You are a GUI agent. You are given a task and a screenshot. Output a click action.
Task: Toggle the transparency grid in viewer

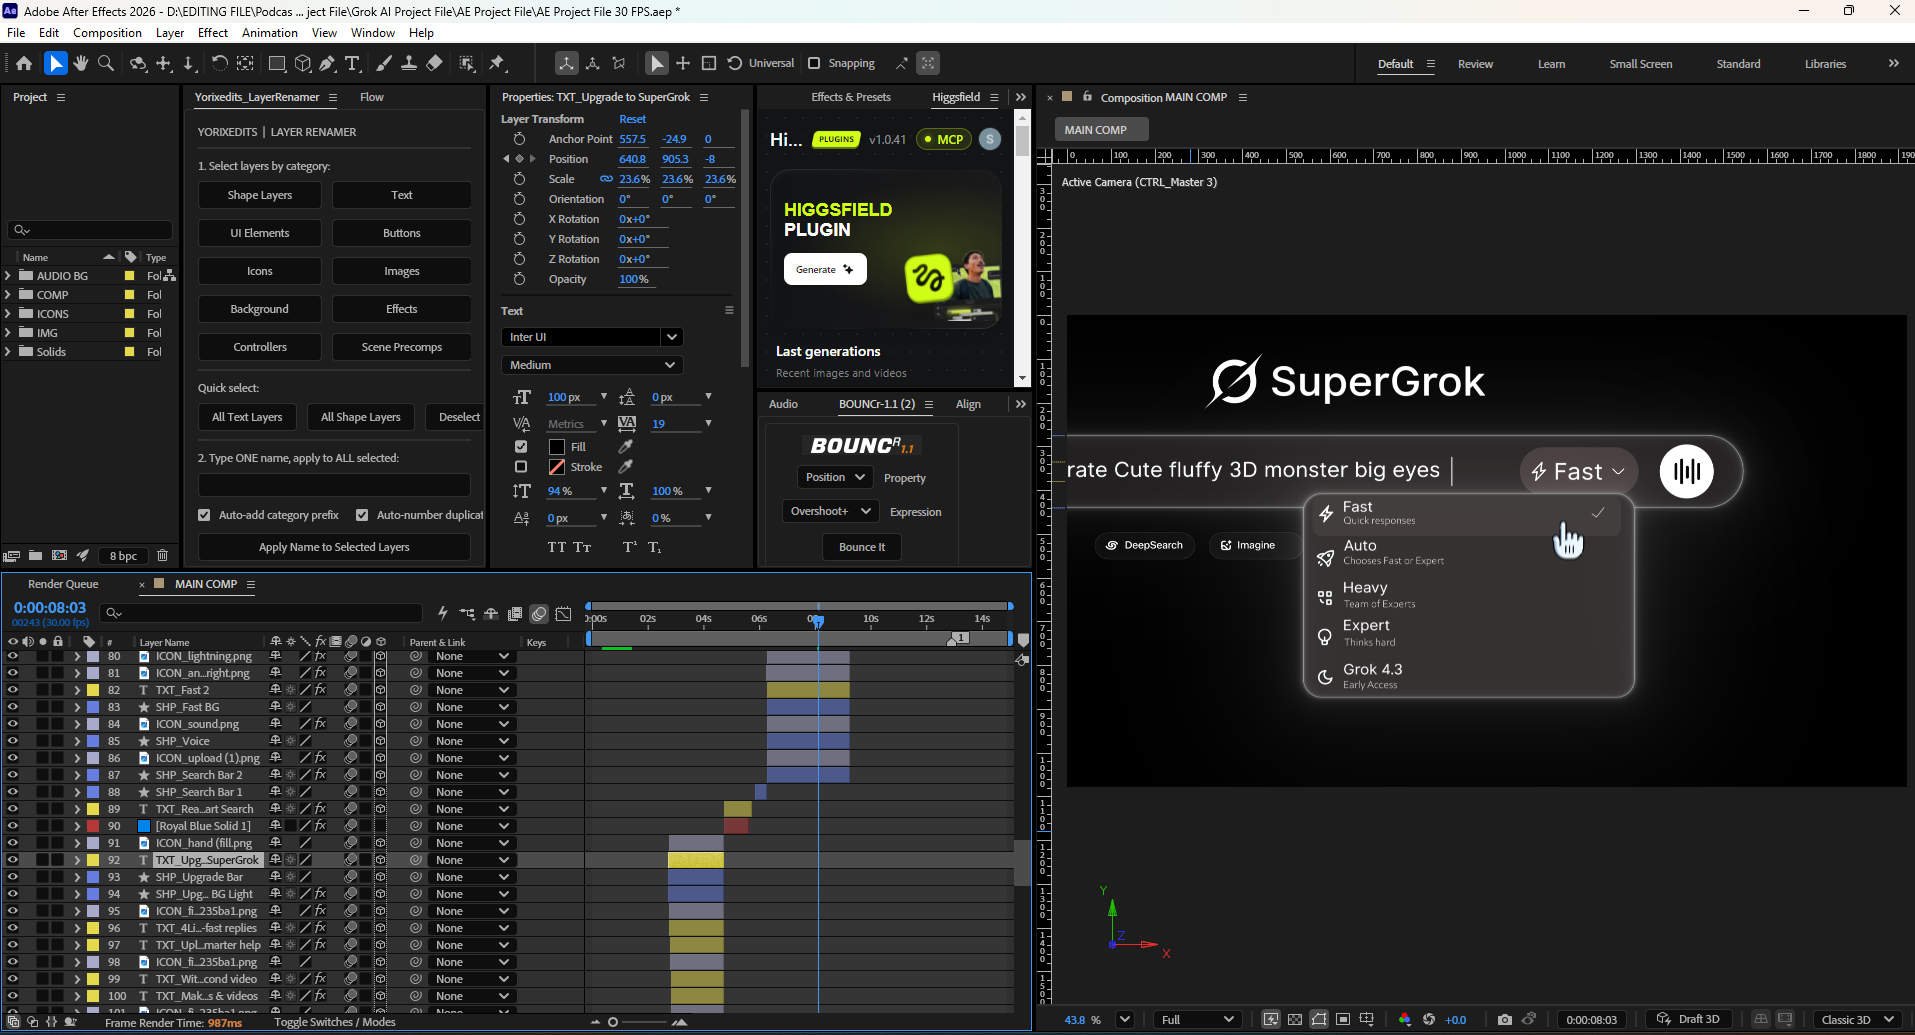point(1295,1019)
